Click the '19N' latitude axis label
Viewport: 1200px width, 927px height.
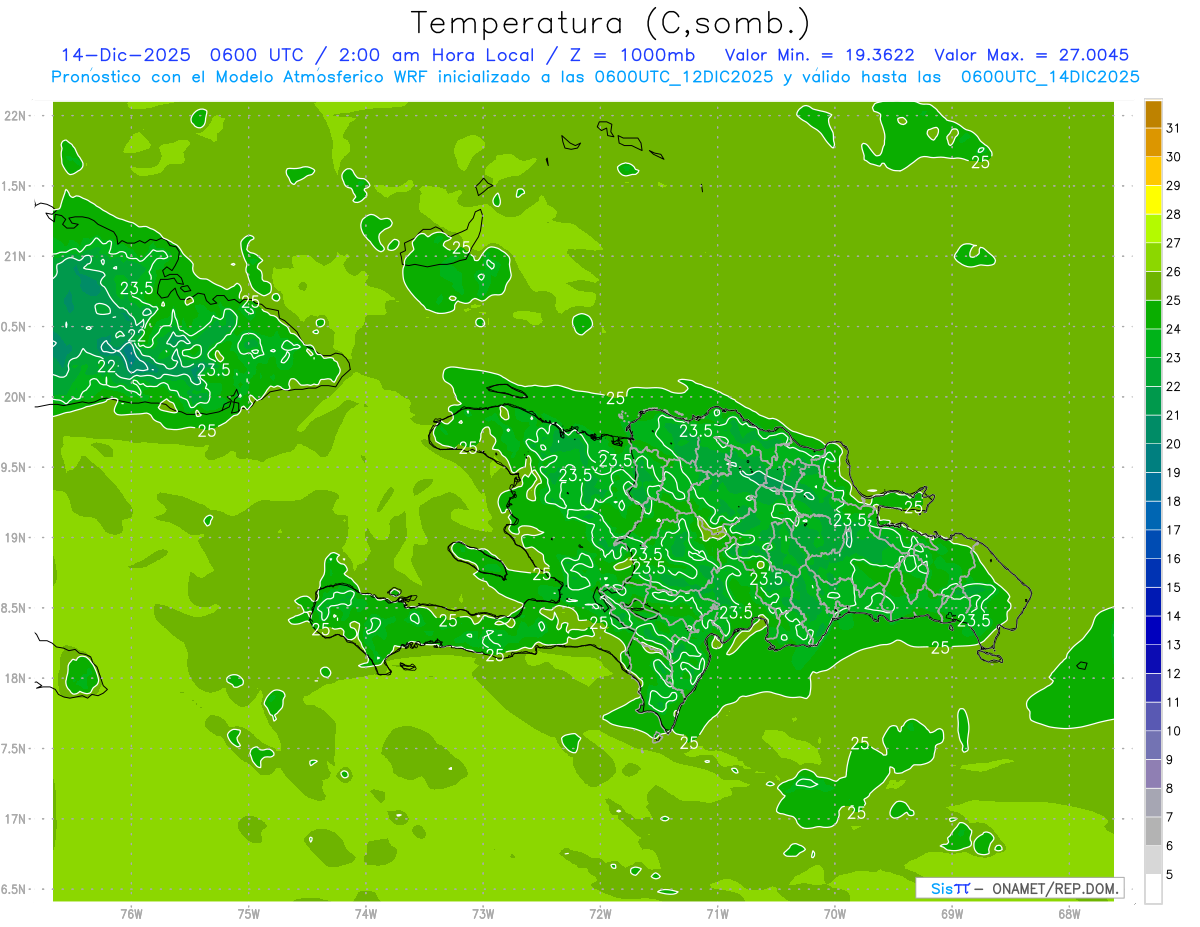(x=16, y=537)
